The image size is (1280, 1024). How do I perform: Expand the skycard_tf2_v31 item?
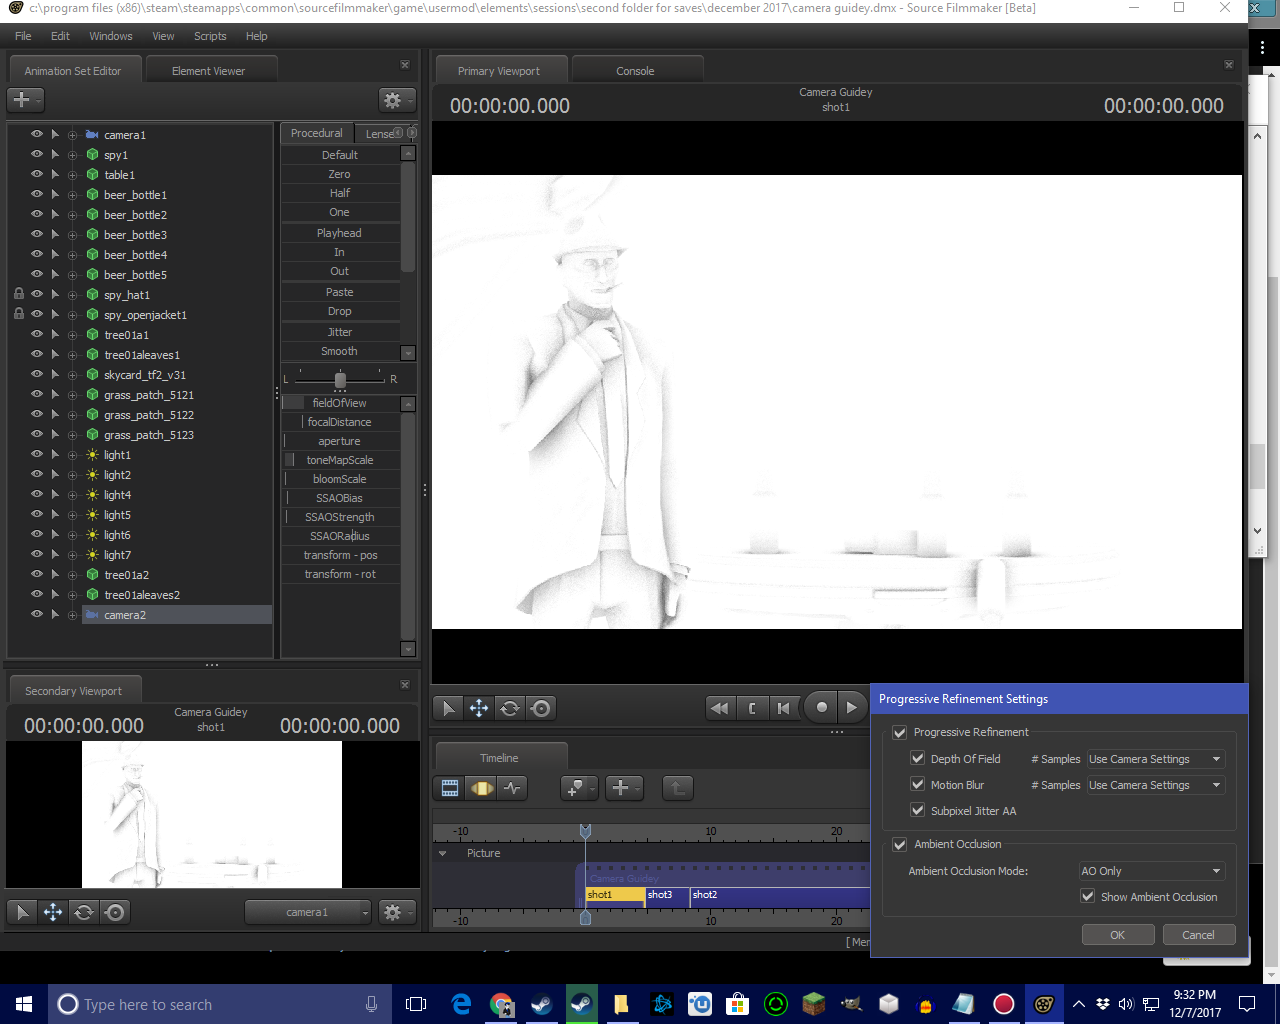pos(72,375)
